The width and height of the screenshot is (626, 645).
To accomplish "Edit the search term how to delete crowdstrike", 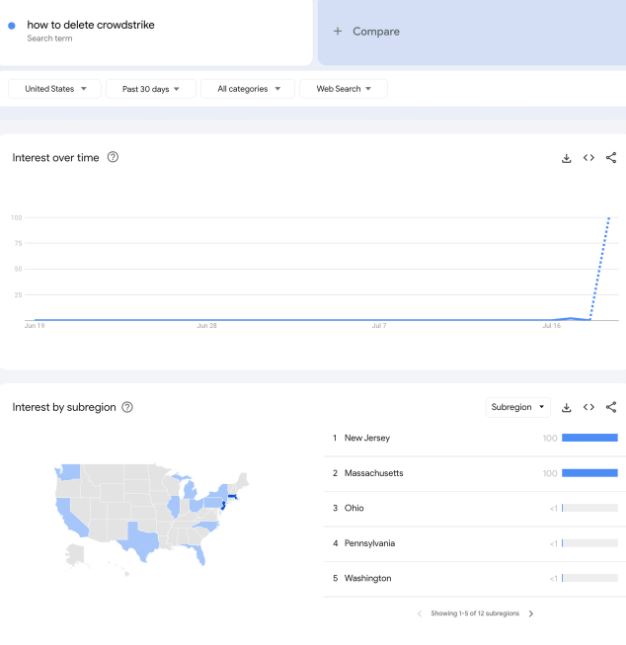I will (x=91, y=25).
